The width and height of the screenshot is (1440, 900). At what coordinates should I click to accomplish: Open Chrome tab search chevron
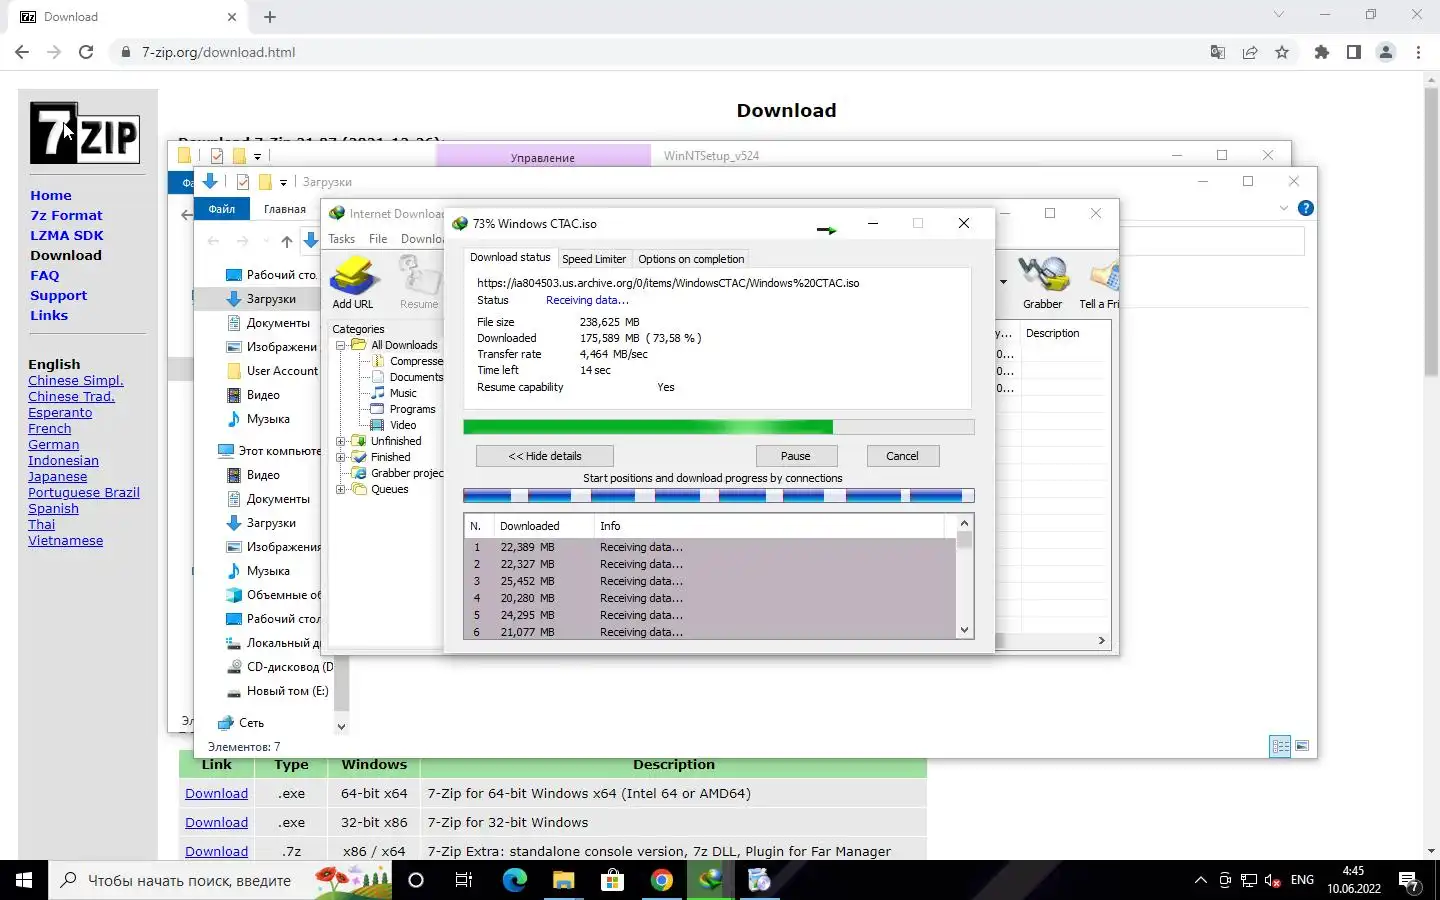(1278, 15)
